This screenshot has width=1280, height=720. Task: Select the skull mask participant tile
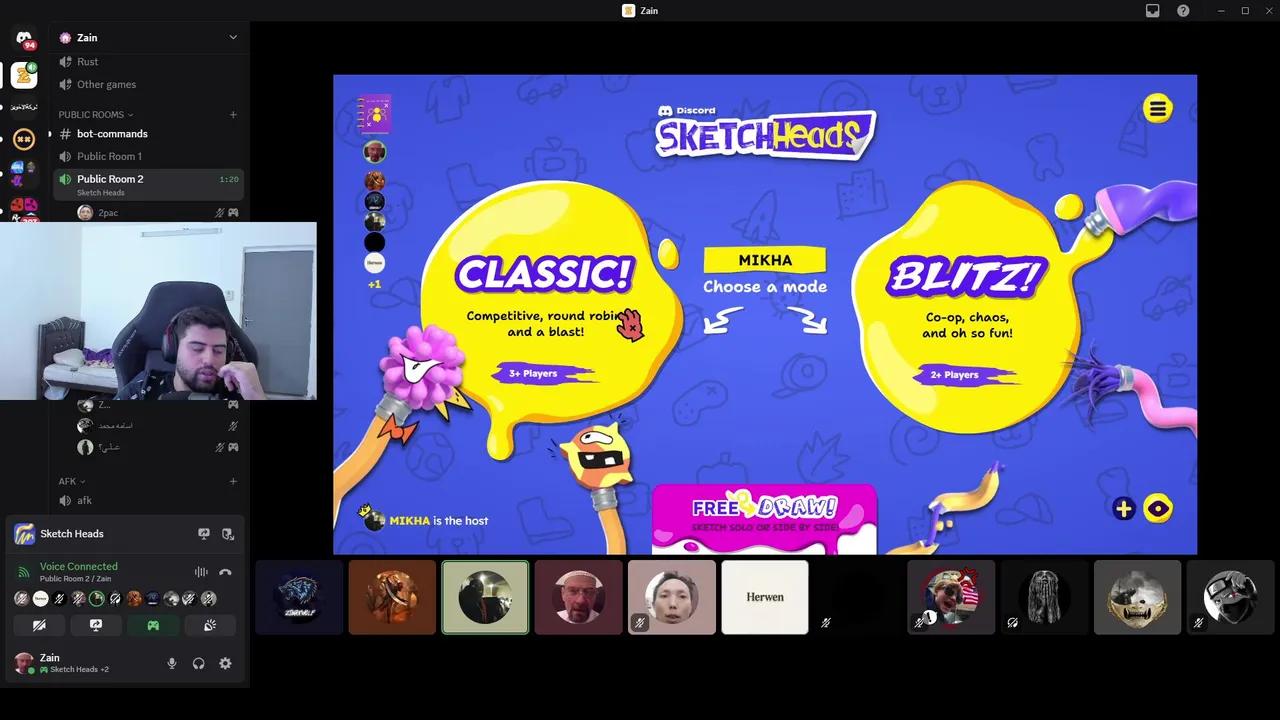pos(1137,597)
